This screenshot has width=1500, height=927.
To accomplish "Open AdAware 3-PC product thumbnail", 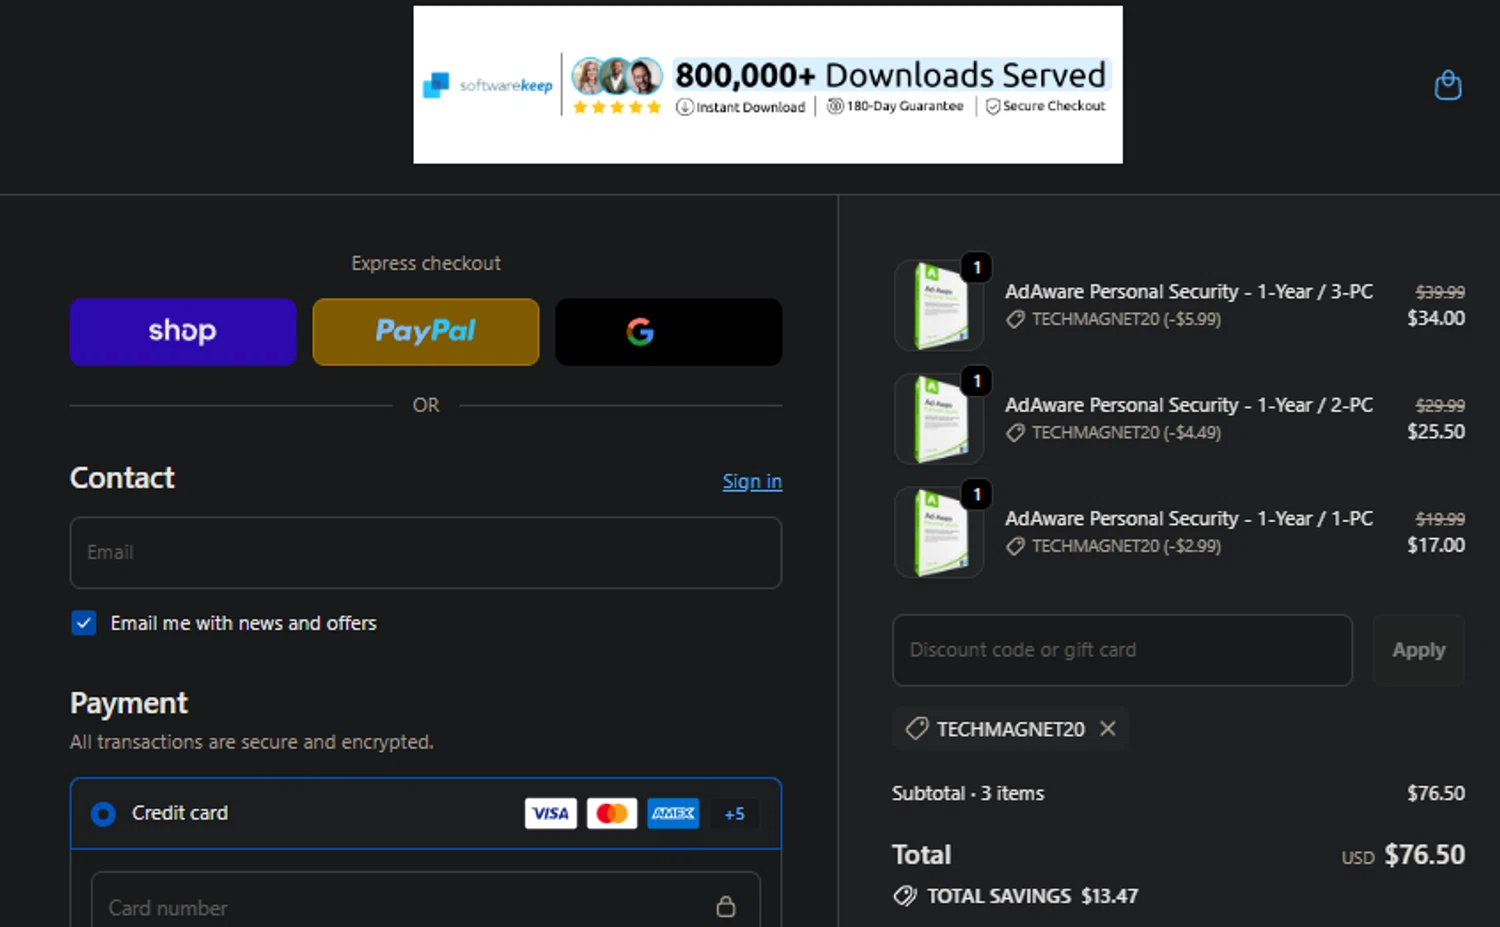I will click(x=939, y=305).
